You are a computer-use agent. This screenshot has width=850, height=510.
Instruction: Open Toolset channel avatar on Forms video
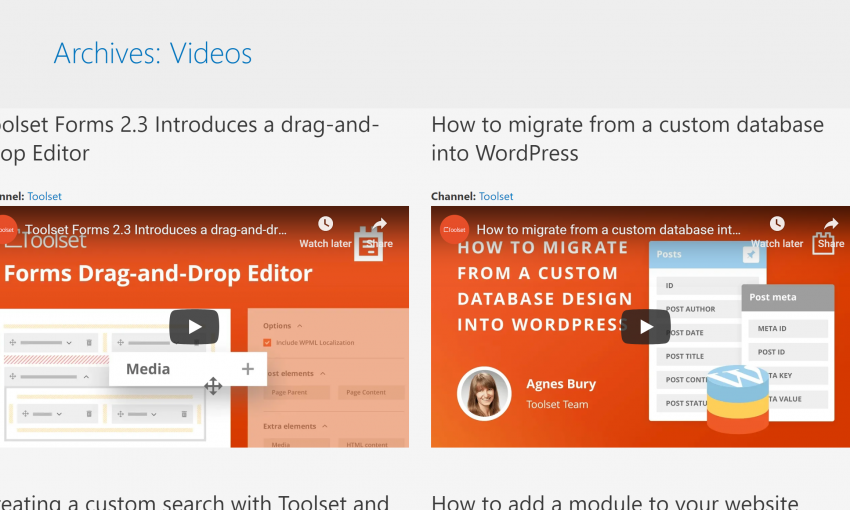click(8, 230)
